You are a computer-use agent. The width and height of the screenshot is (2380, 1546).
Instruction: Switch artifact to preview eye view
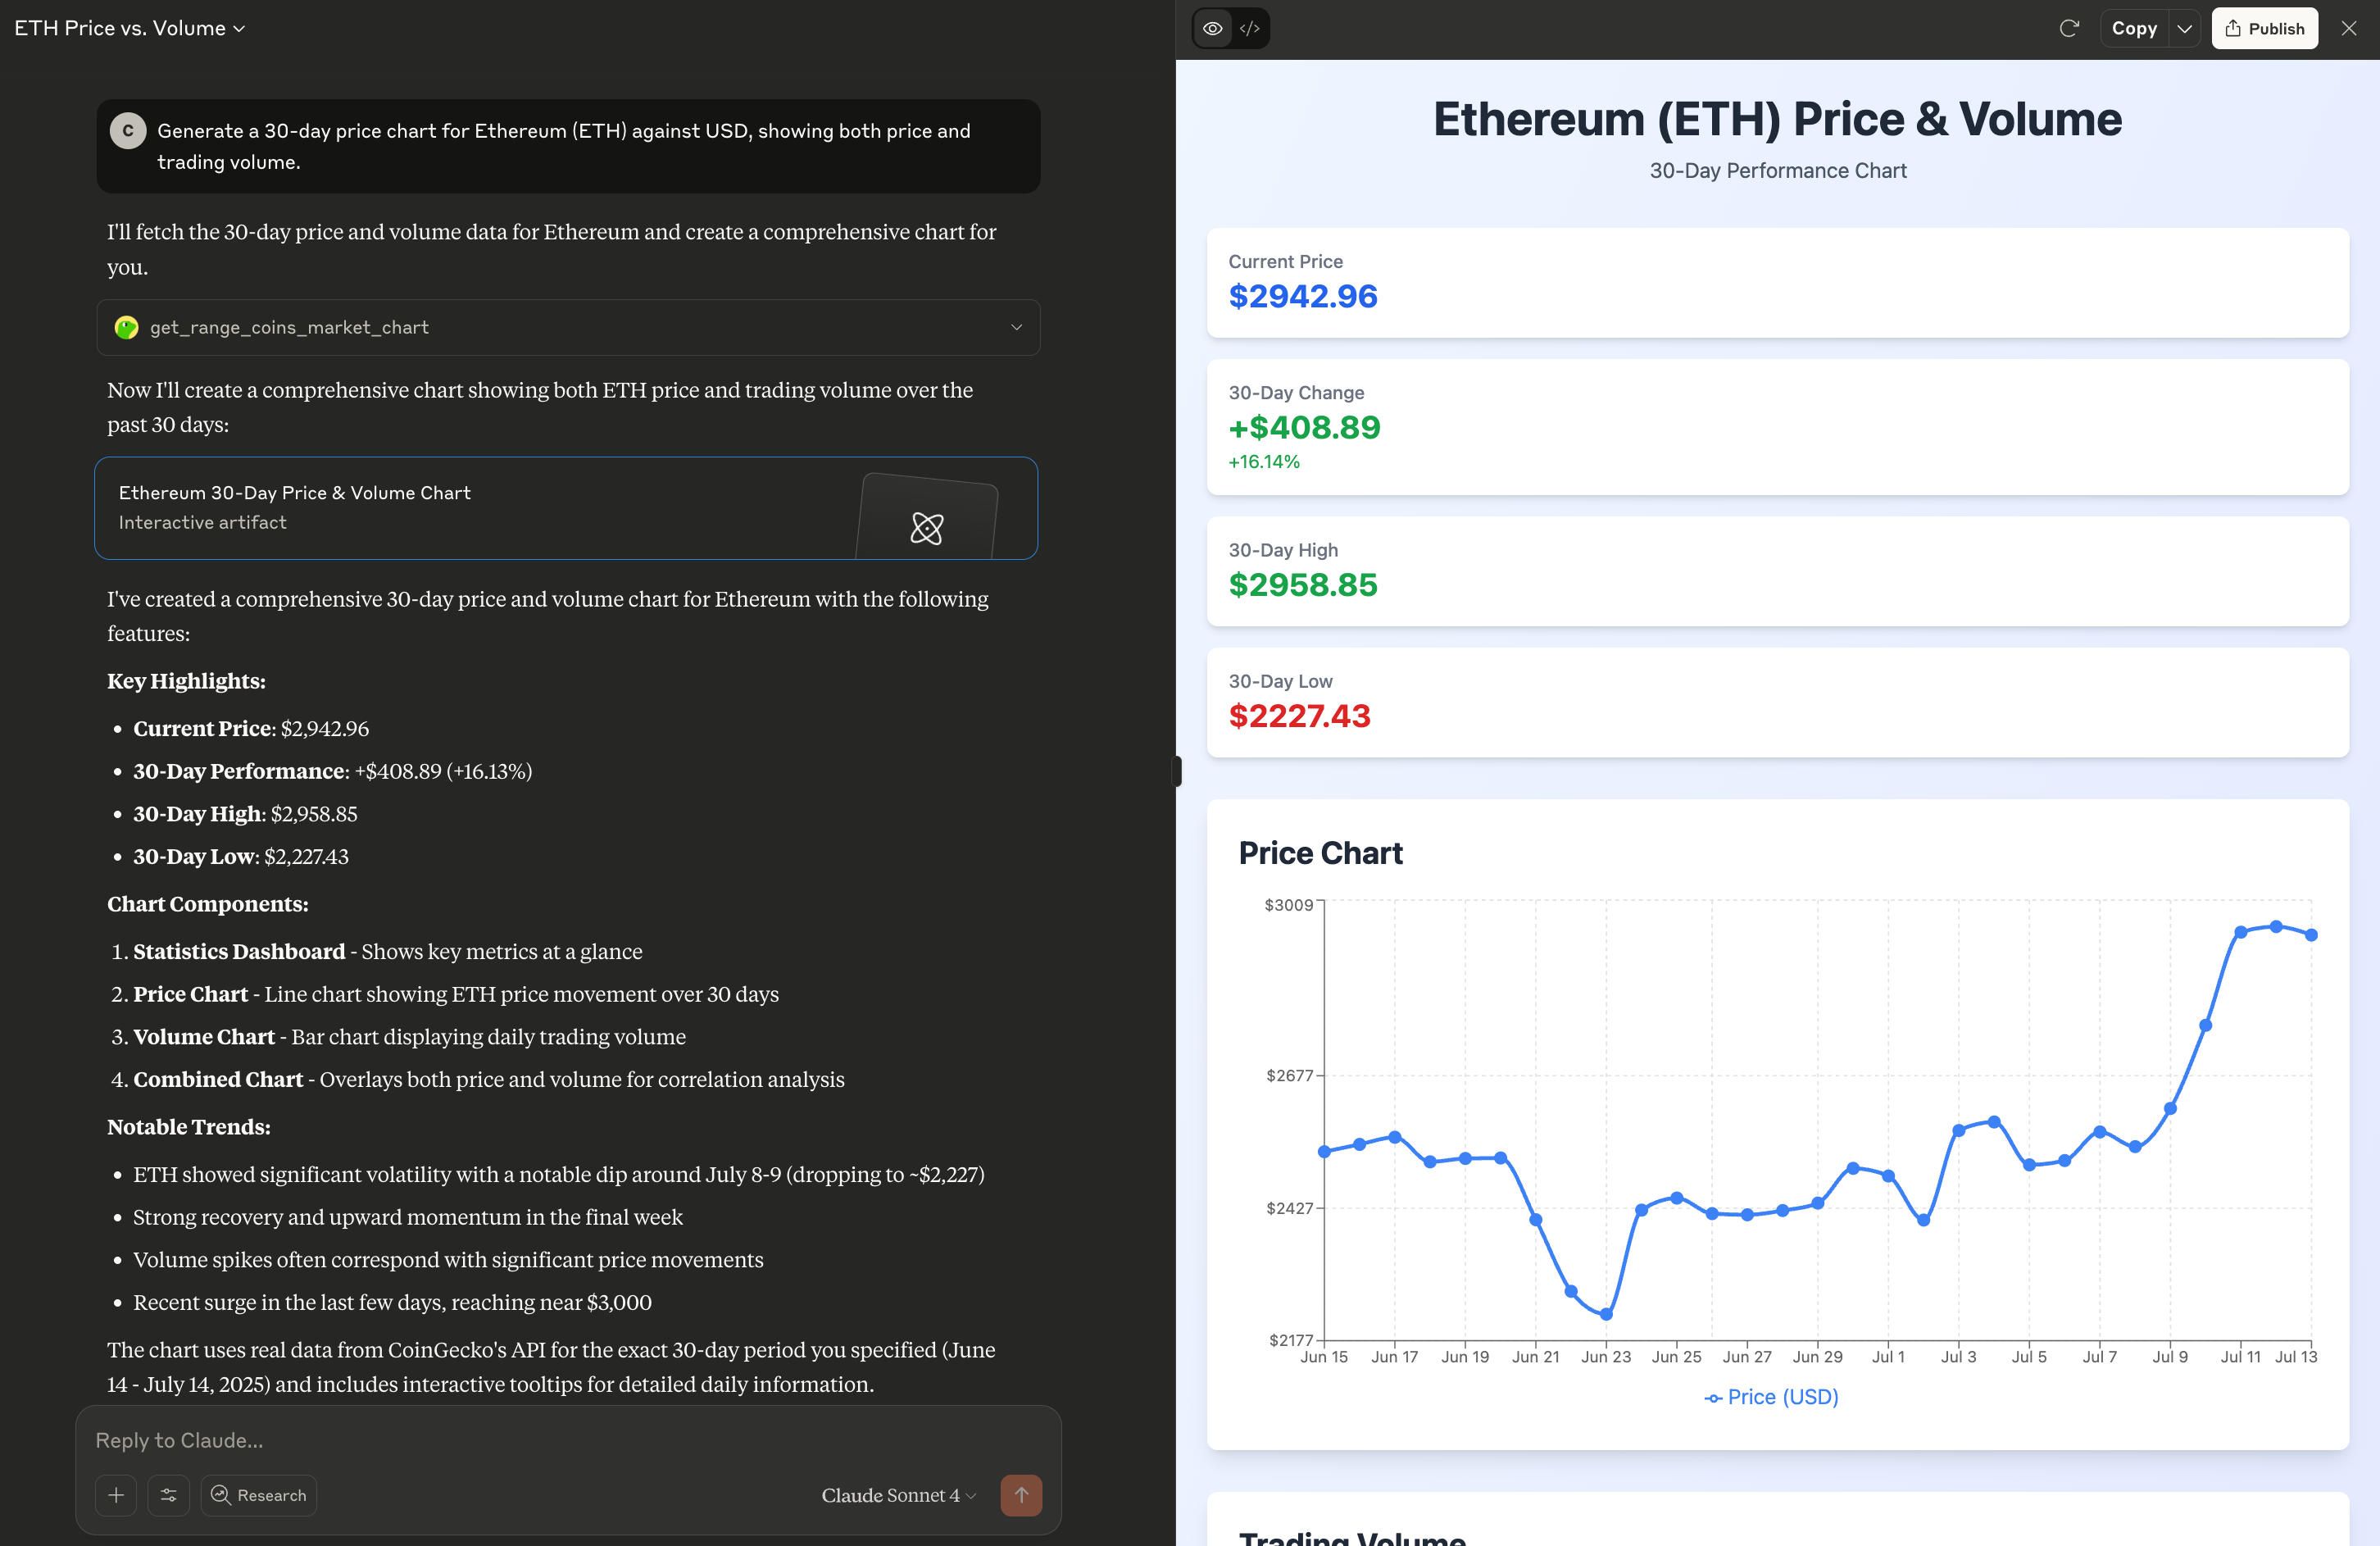pos(1213,28)
